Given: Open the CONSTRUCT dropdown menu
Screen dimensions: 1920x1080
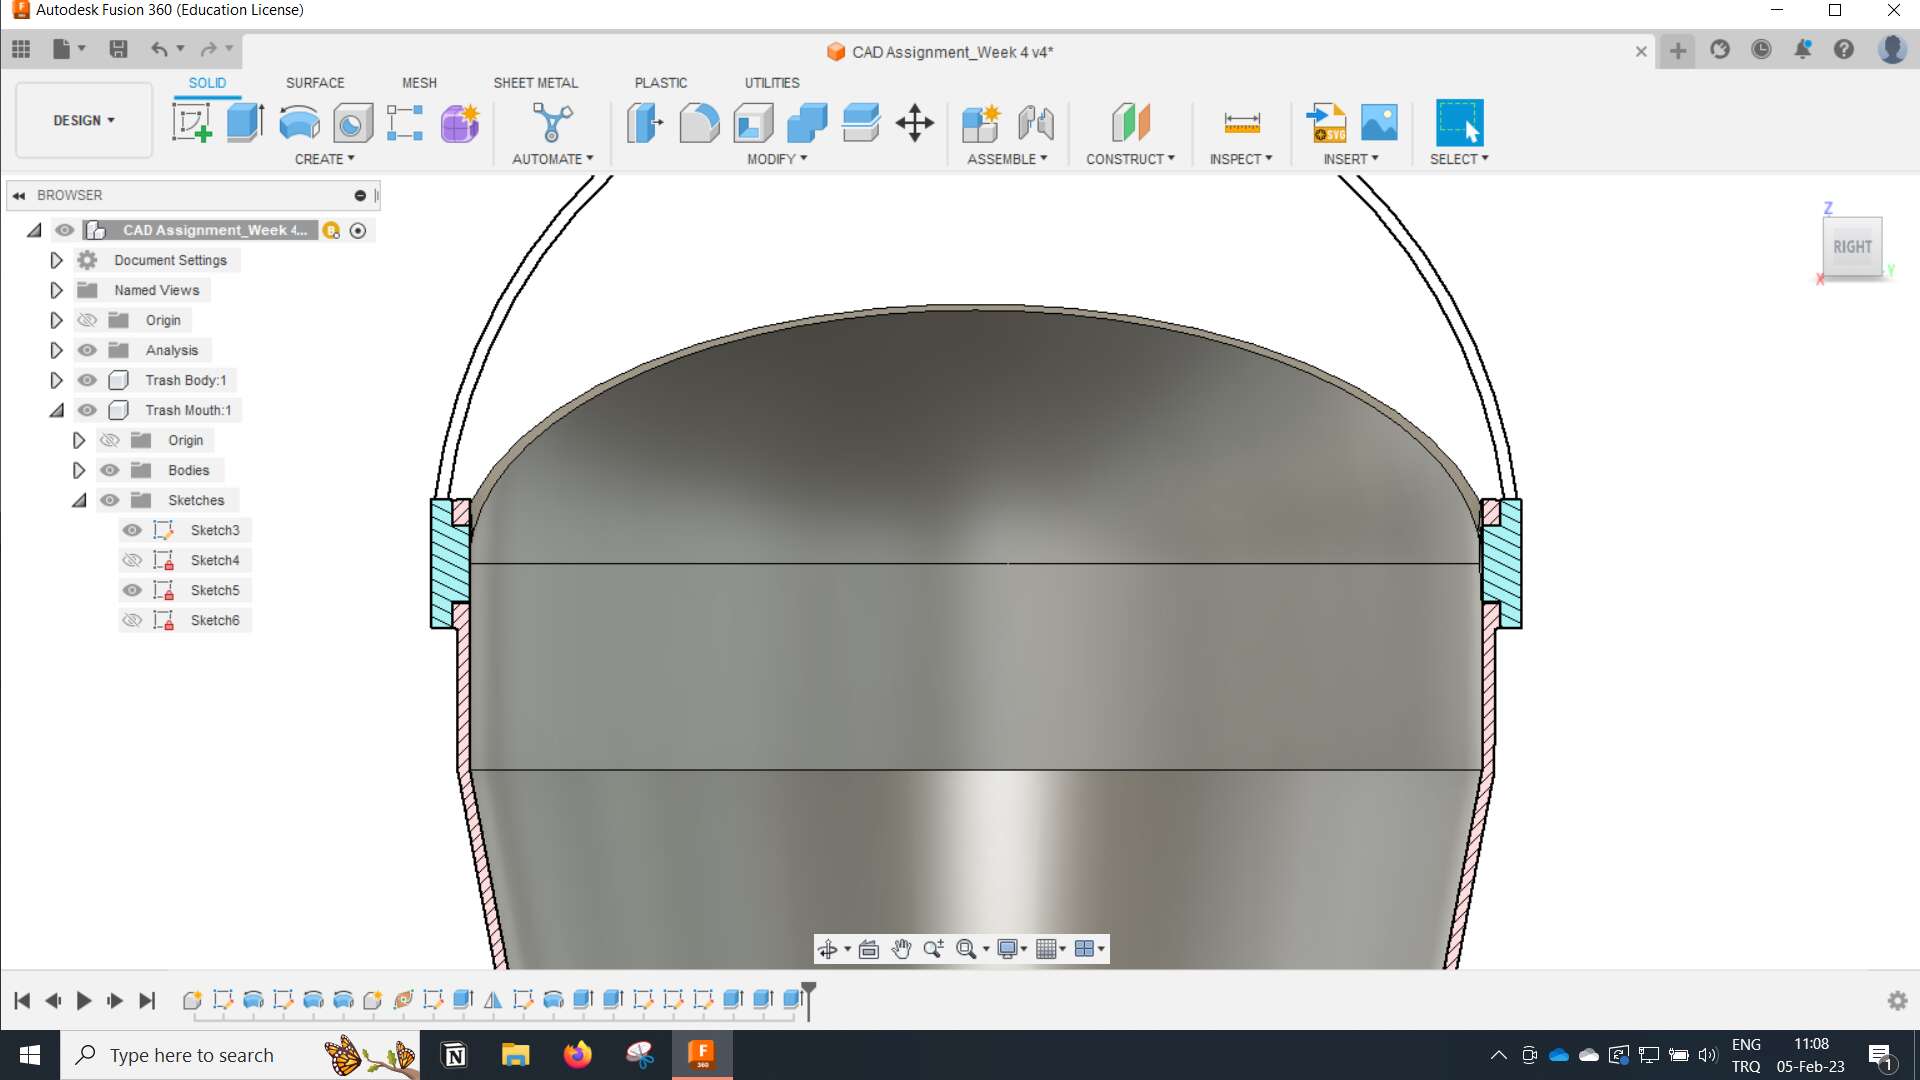Looking at the screenshot, I should (x=1130, y=159).
